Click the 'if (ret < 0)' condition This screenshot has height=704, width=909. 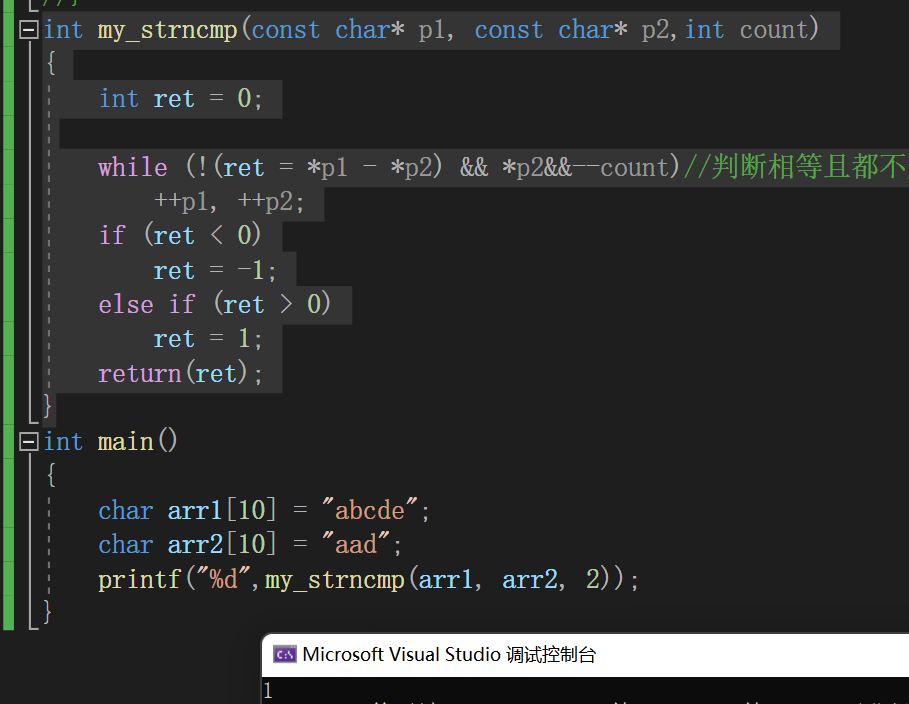[180, 236]
